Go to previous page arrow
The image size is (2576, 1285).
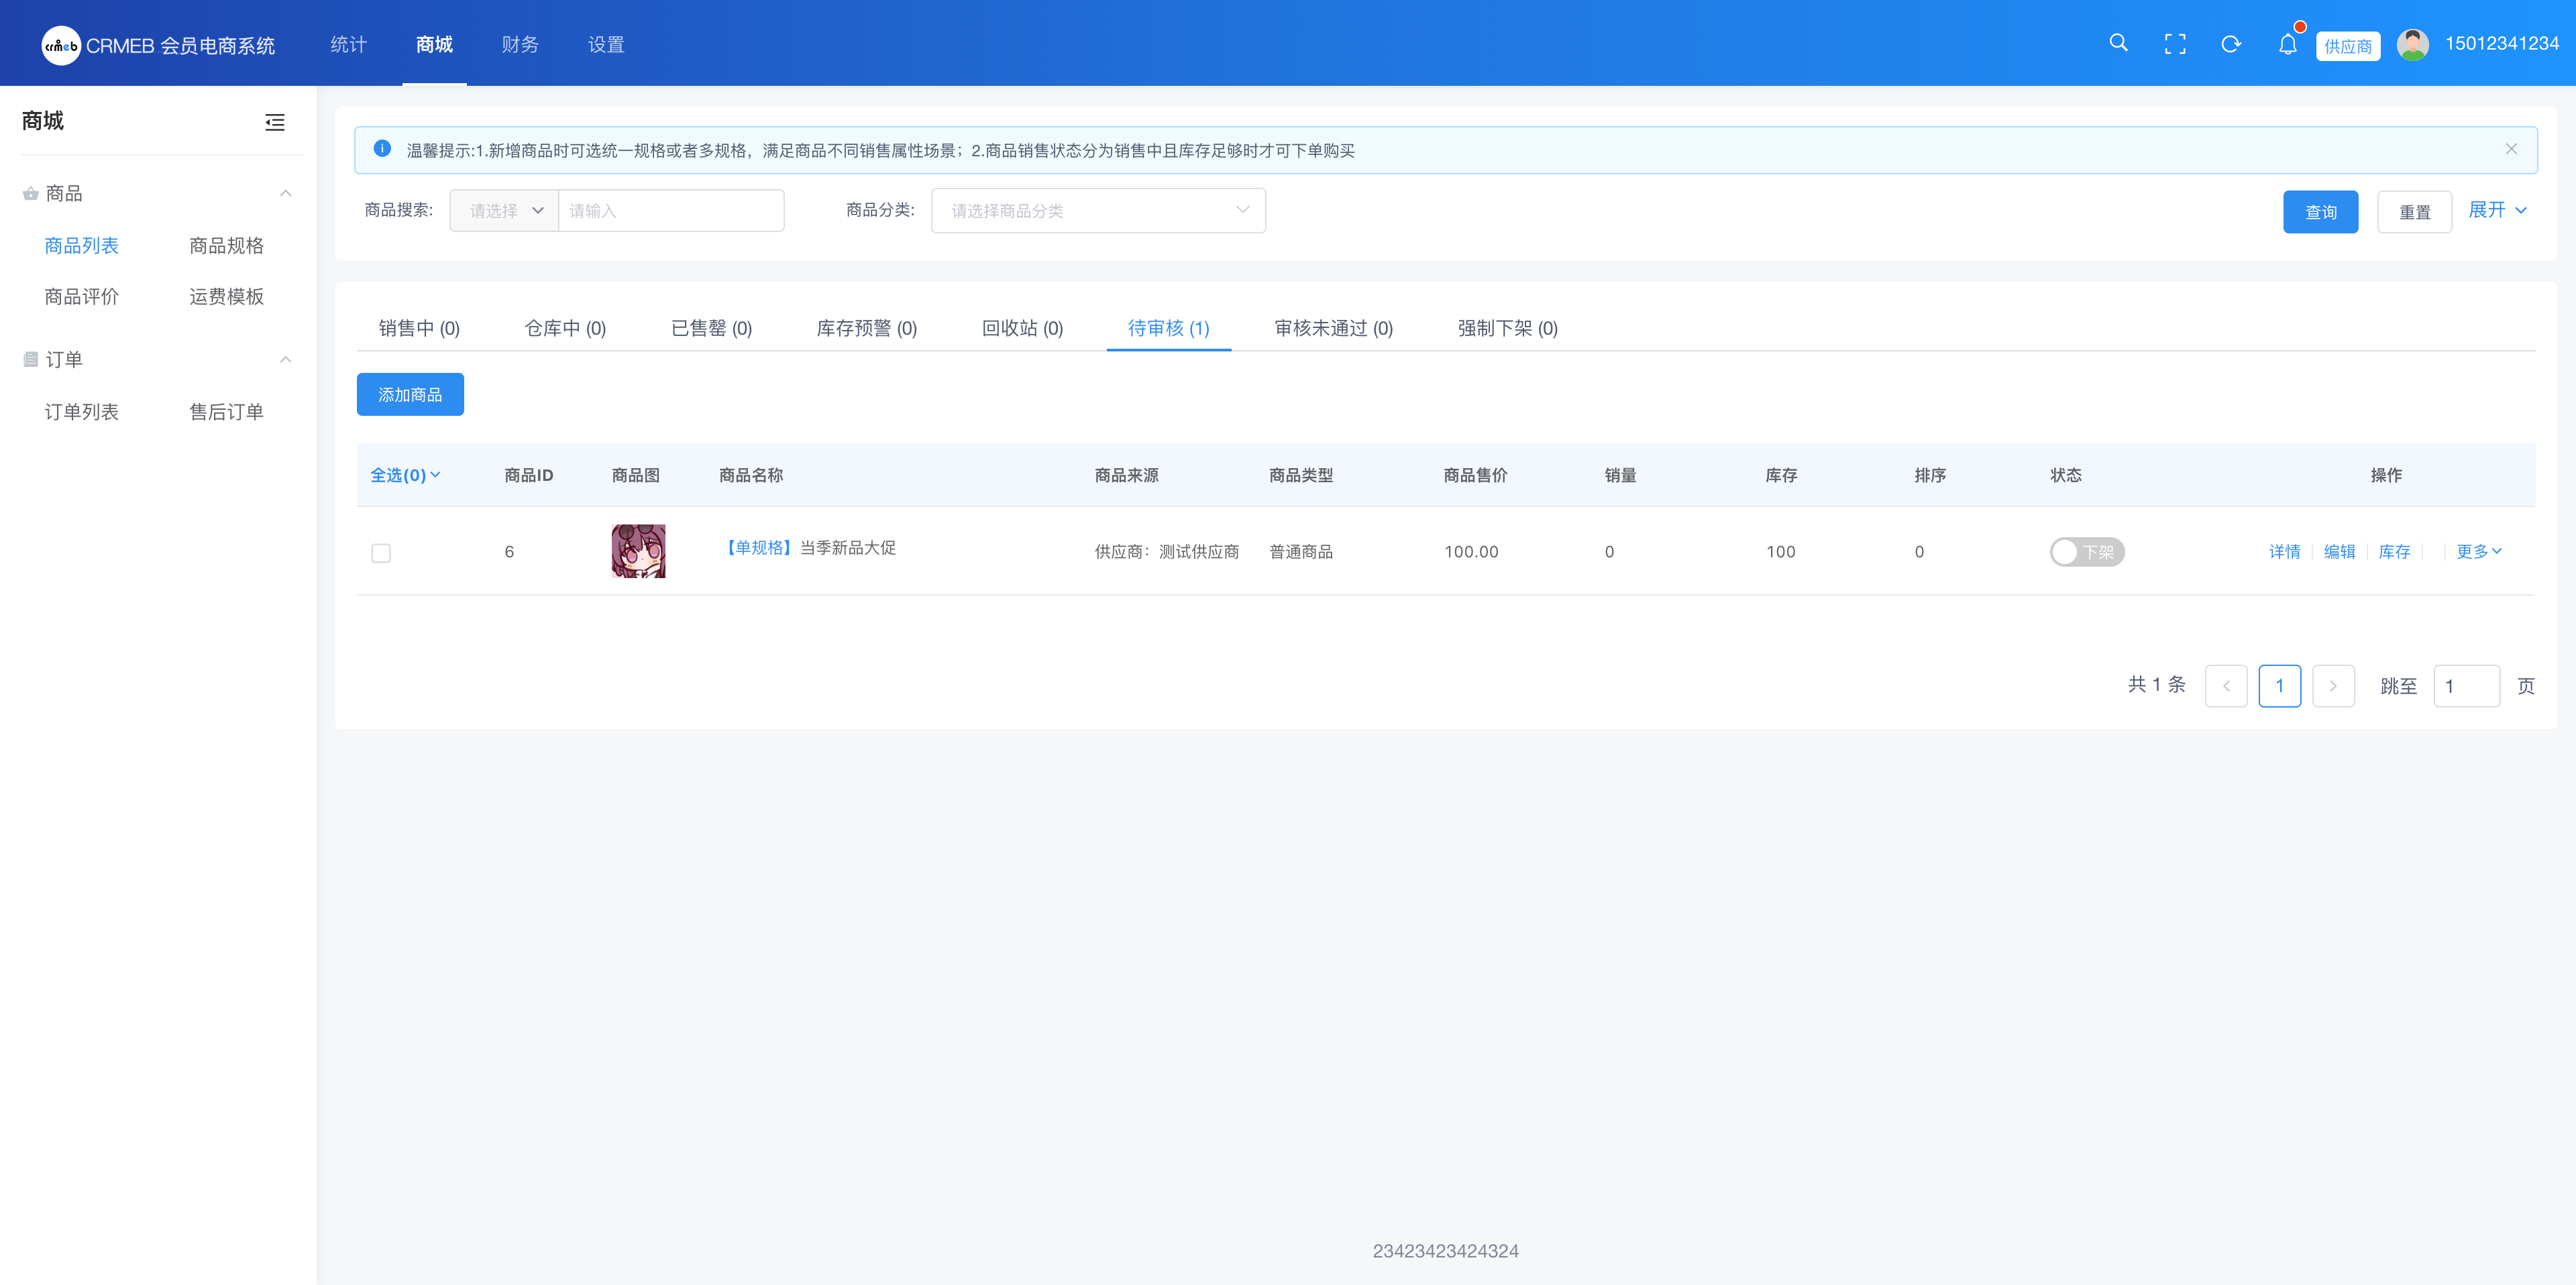pyautogui.click(x=2226, y=686)
